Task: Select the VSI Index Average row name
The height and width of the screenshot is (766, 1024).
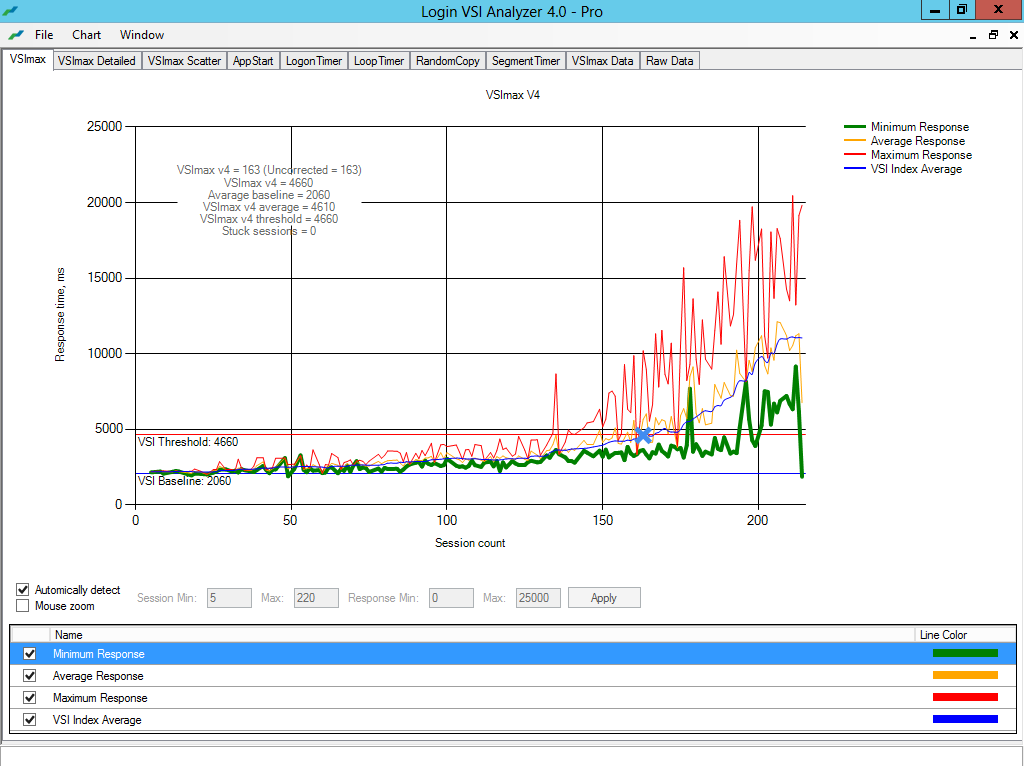Action: click(x=97, y=720)
